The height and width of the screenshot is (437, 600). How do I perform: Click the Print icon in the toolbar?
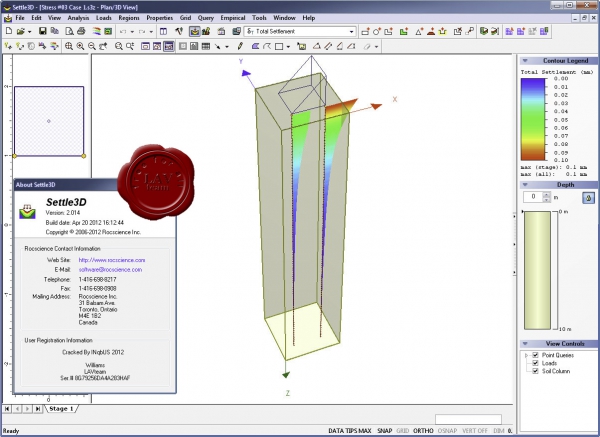coord(81,31)
